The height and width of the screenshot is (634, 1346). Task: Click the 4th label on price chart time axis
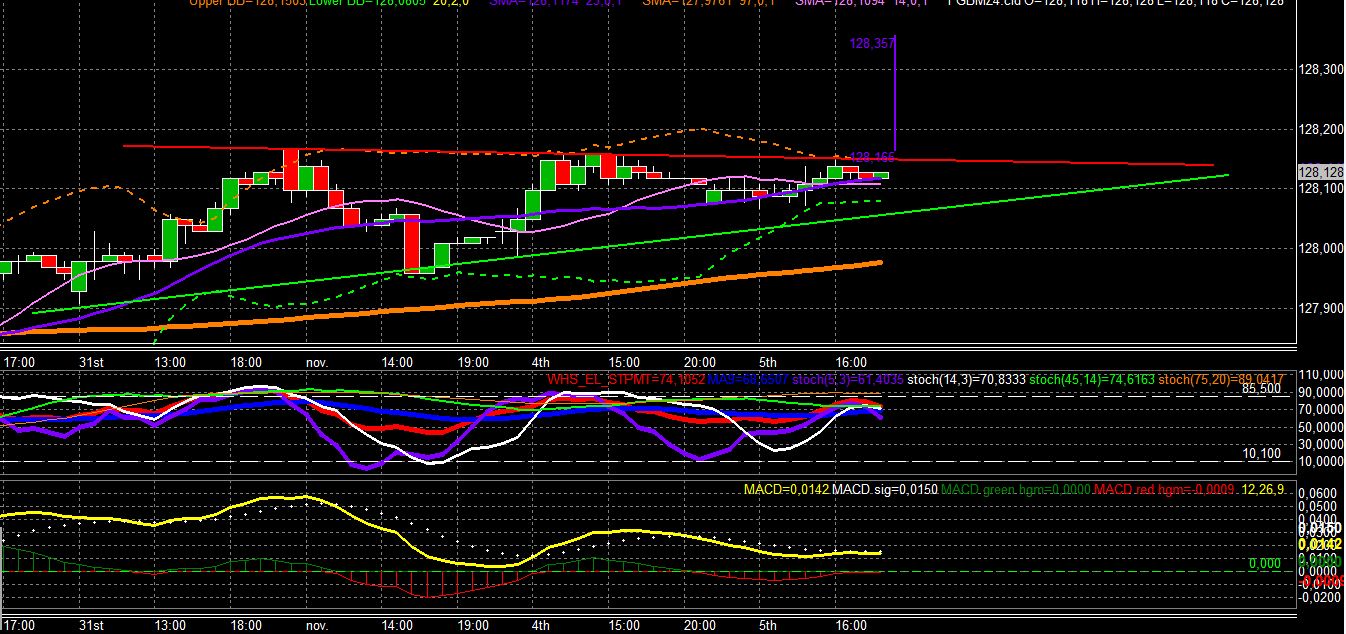coord(540,361)
